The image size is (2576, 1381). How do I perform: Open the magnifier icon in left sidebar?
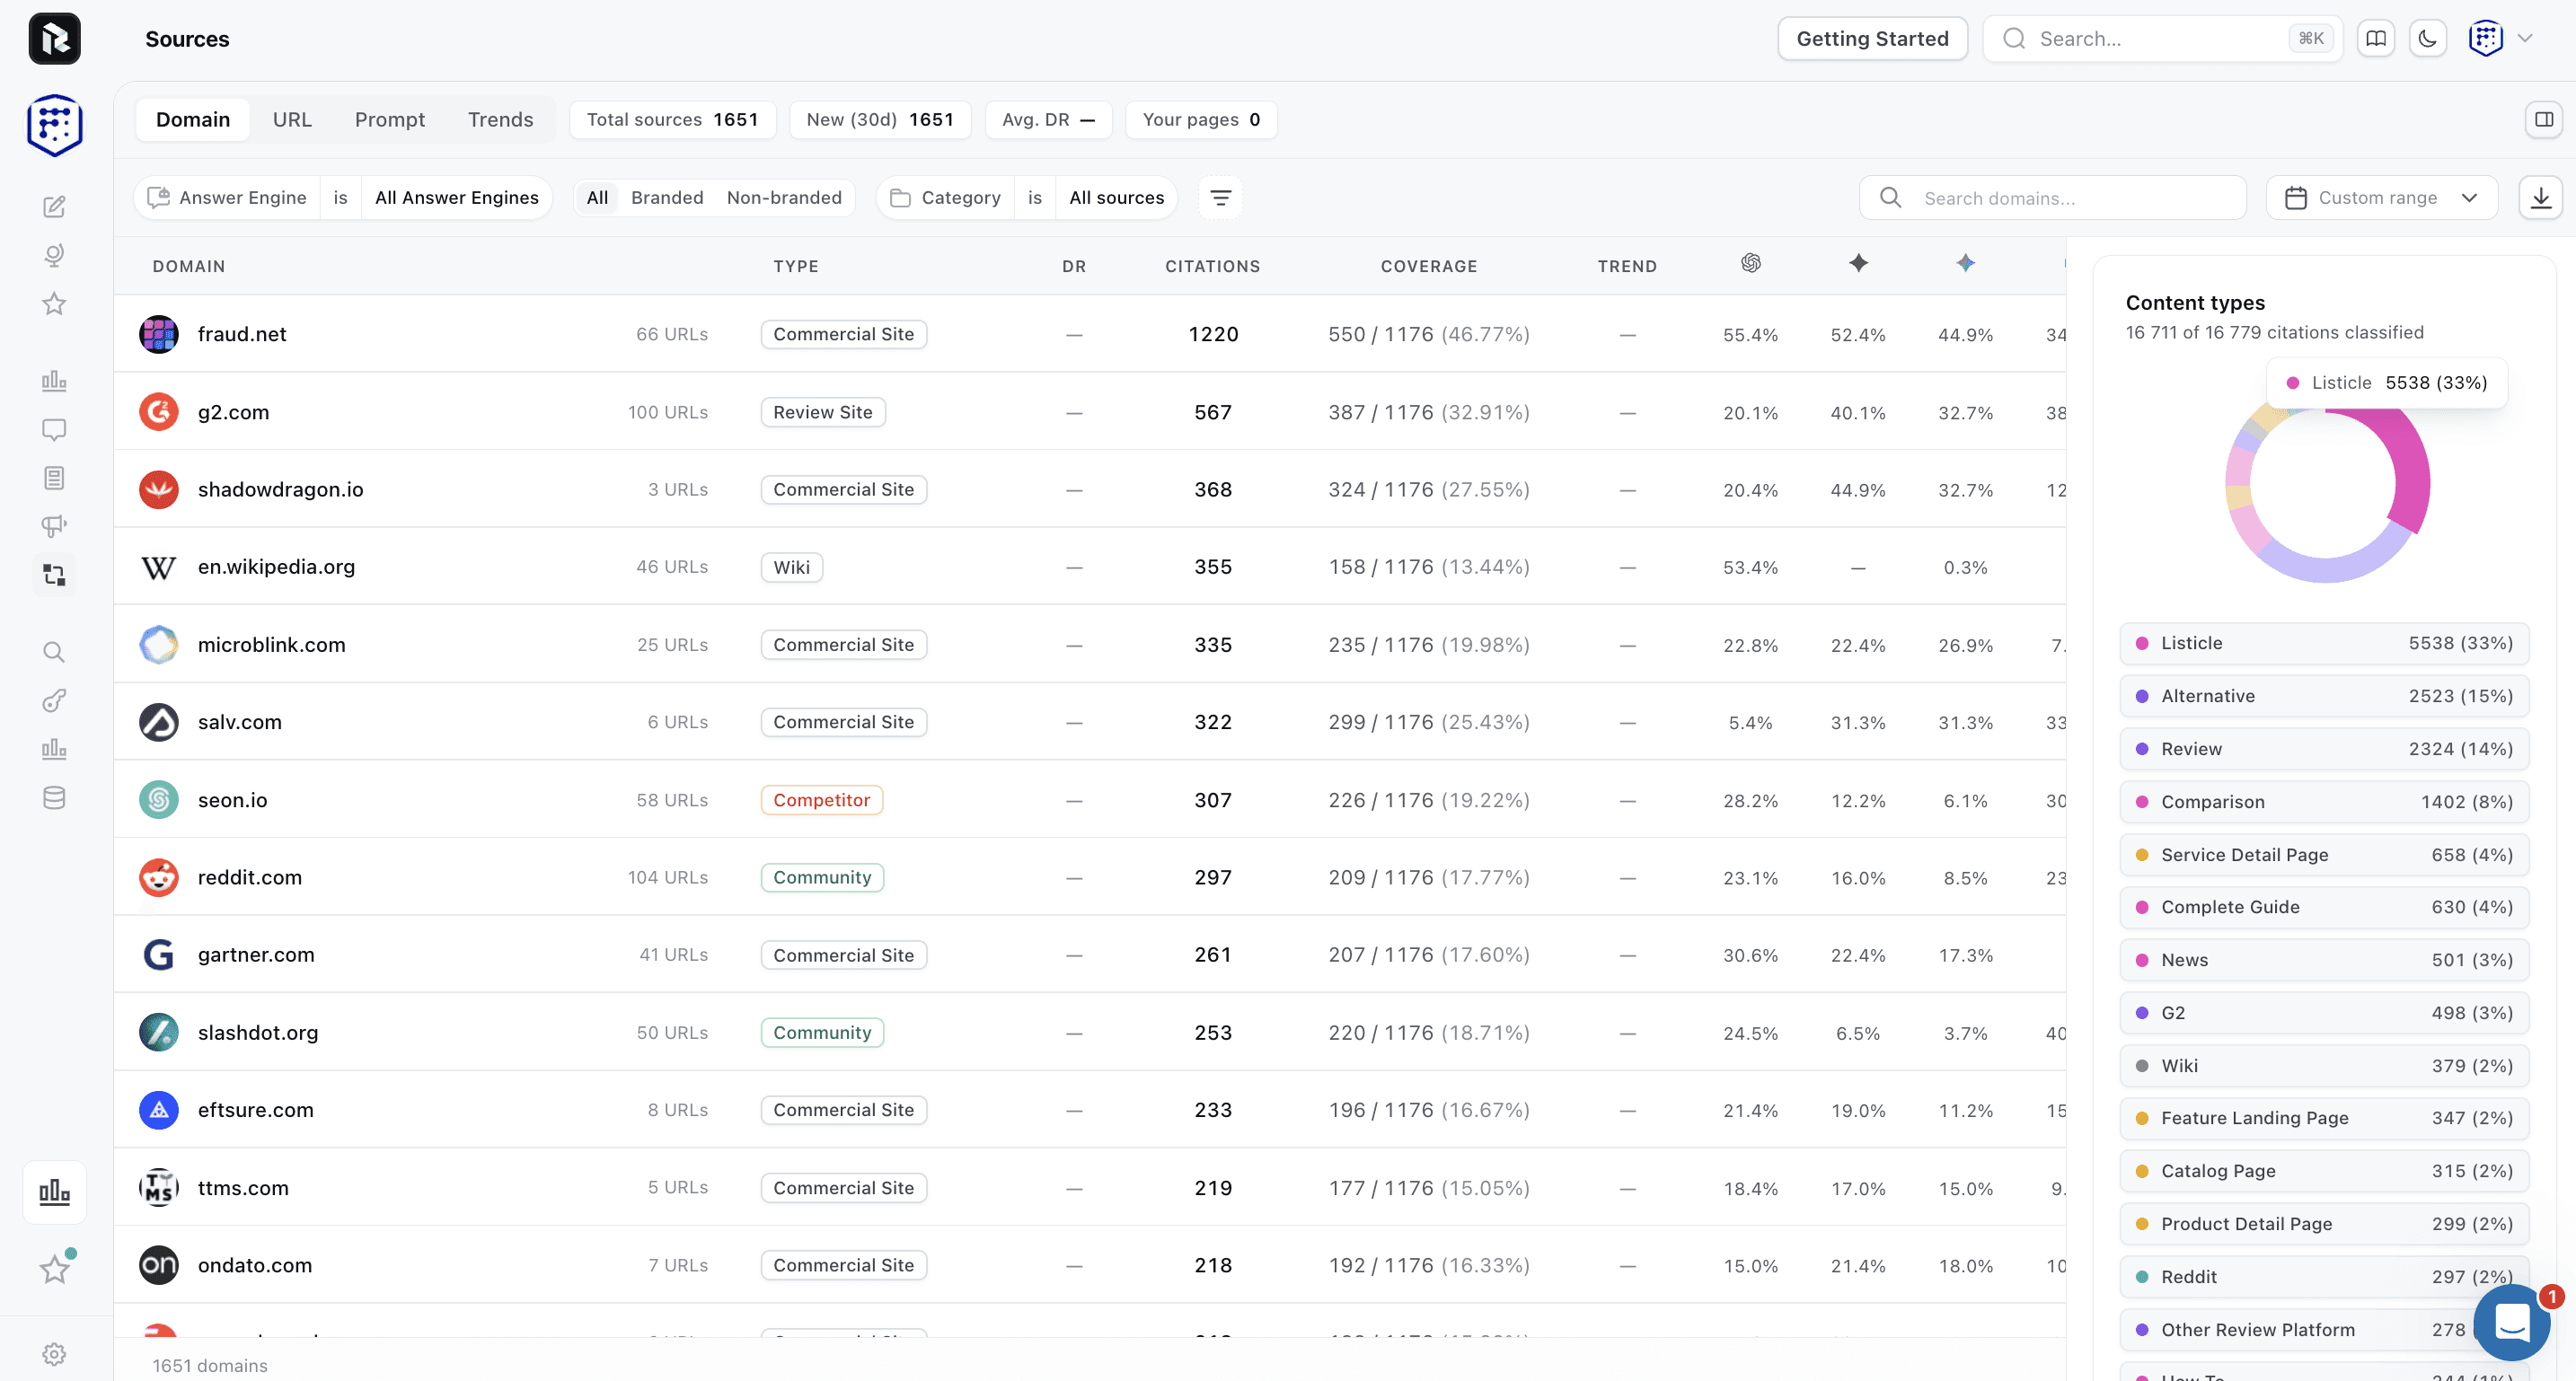(54, 652)
